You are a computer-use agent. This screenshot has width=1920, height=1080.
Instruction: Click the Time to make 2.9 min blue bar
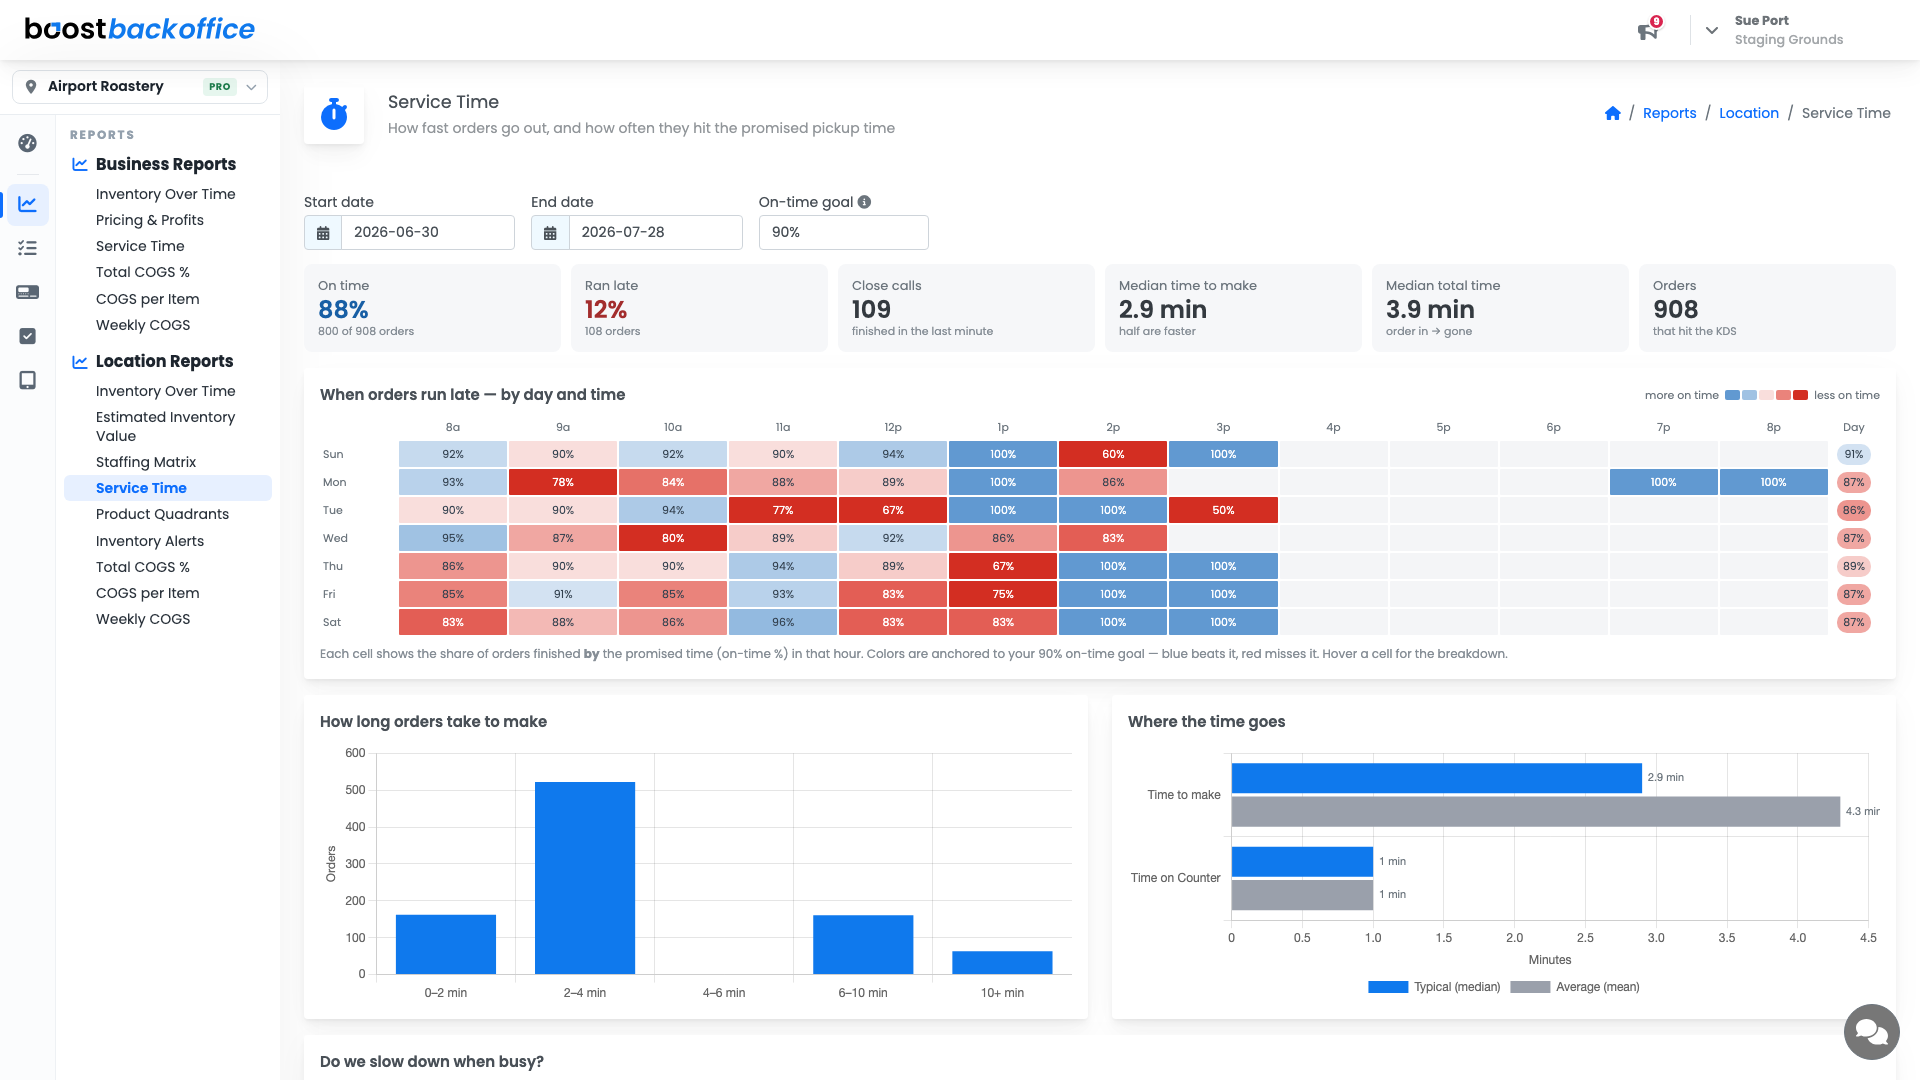(1436, 779)
